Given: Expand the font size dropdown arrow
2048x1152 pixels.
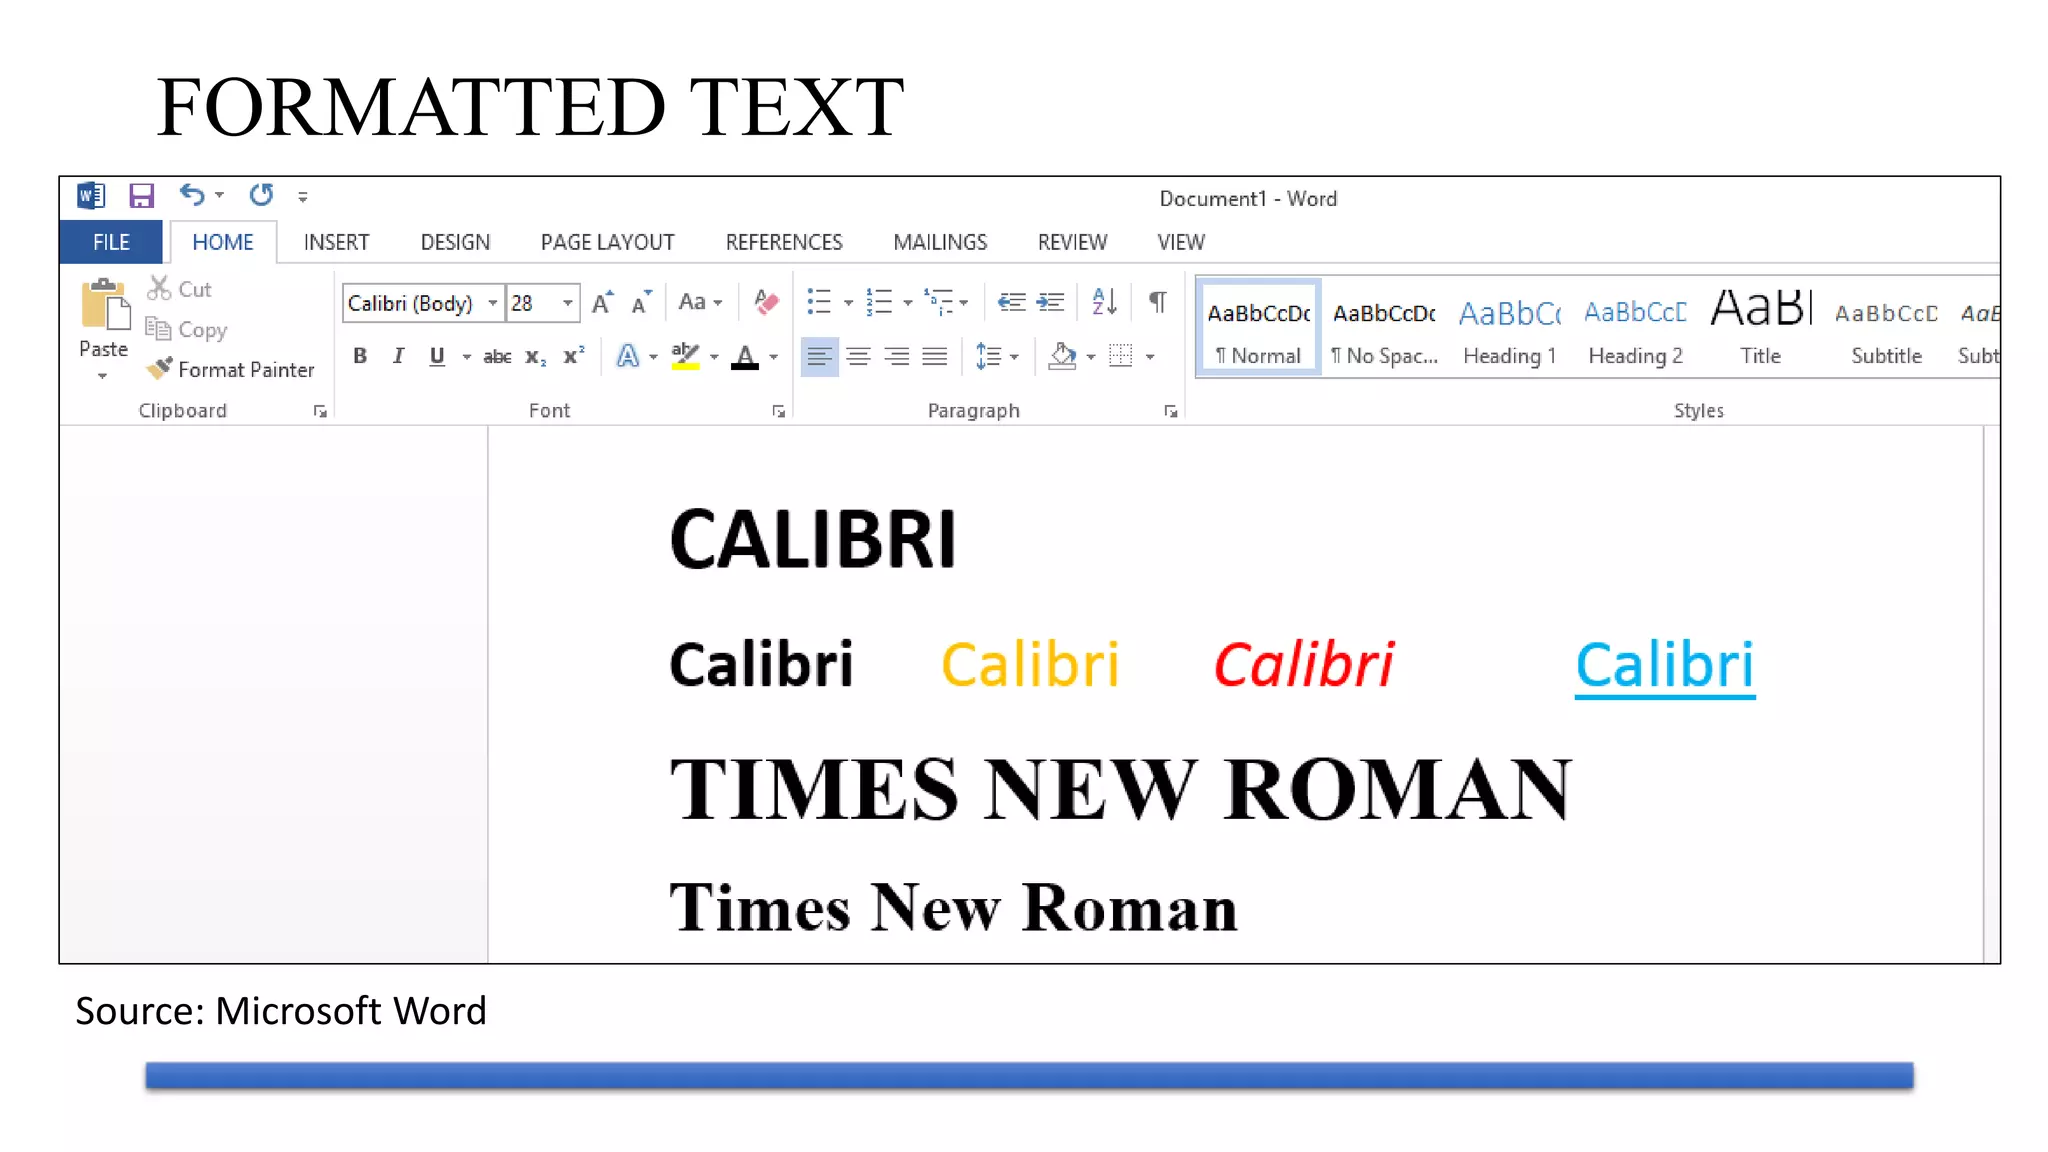Looking at the screenshot, I should click(x=568, y=303).
